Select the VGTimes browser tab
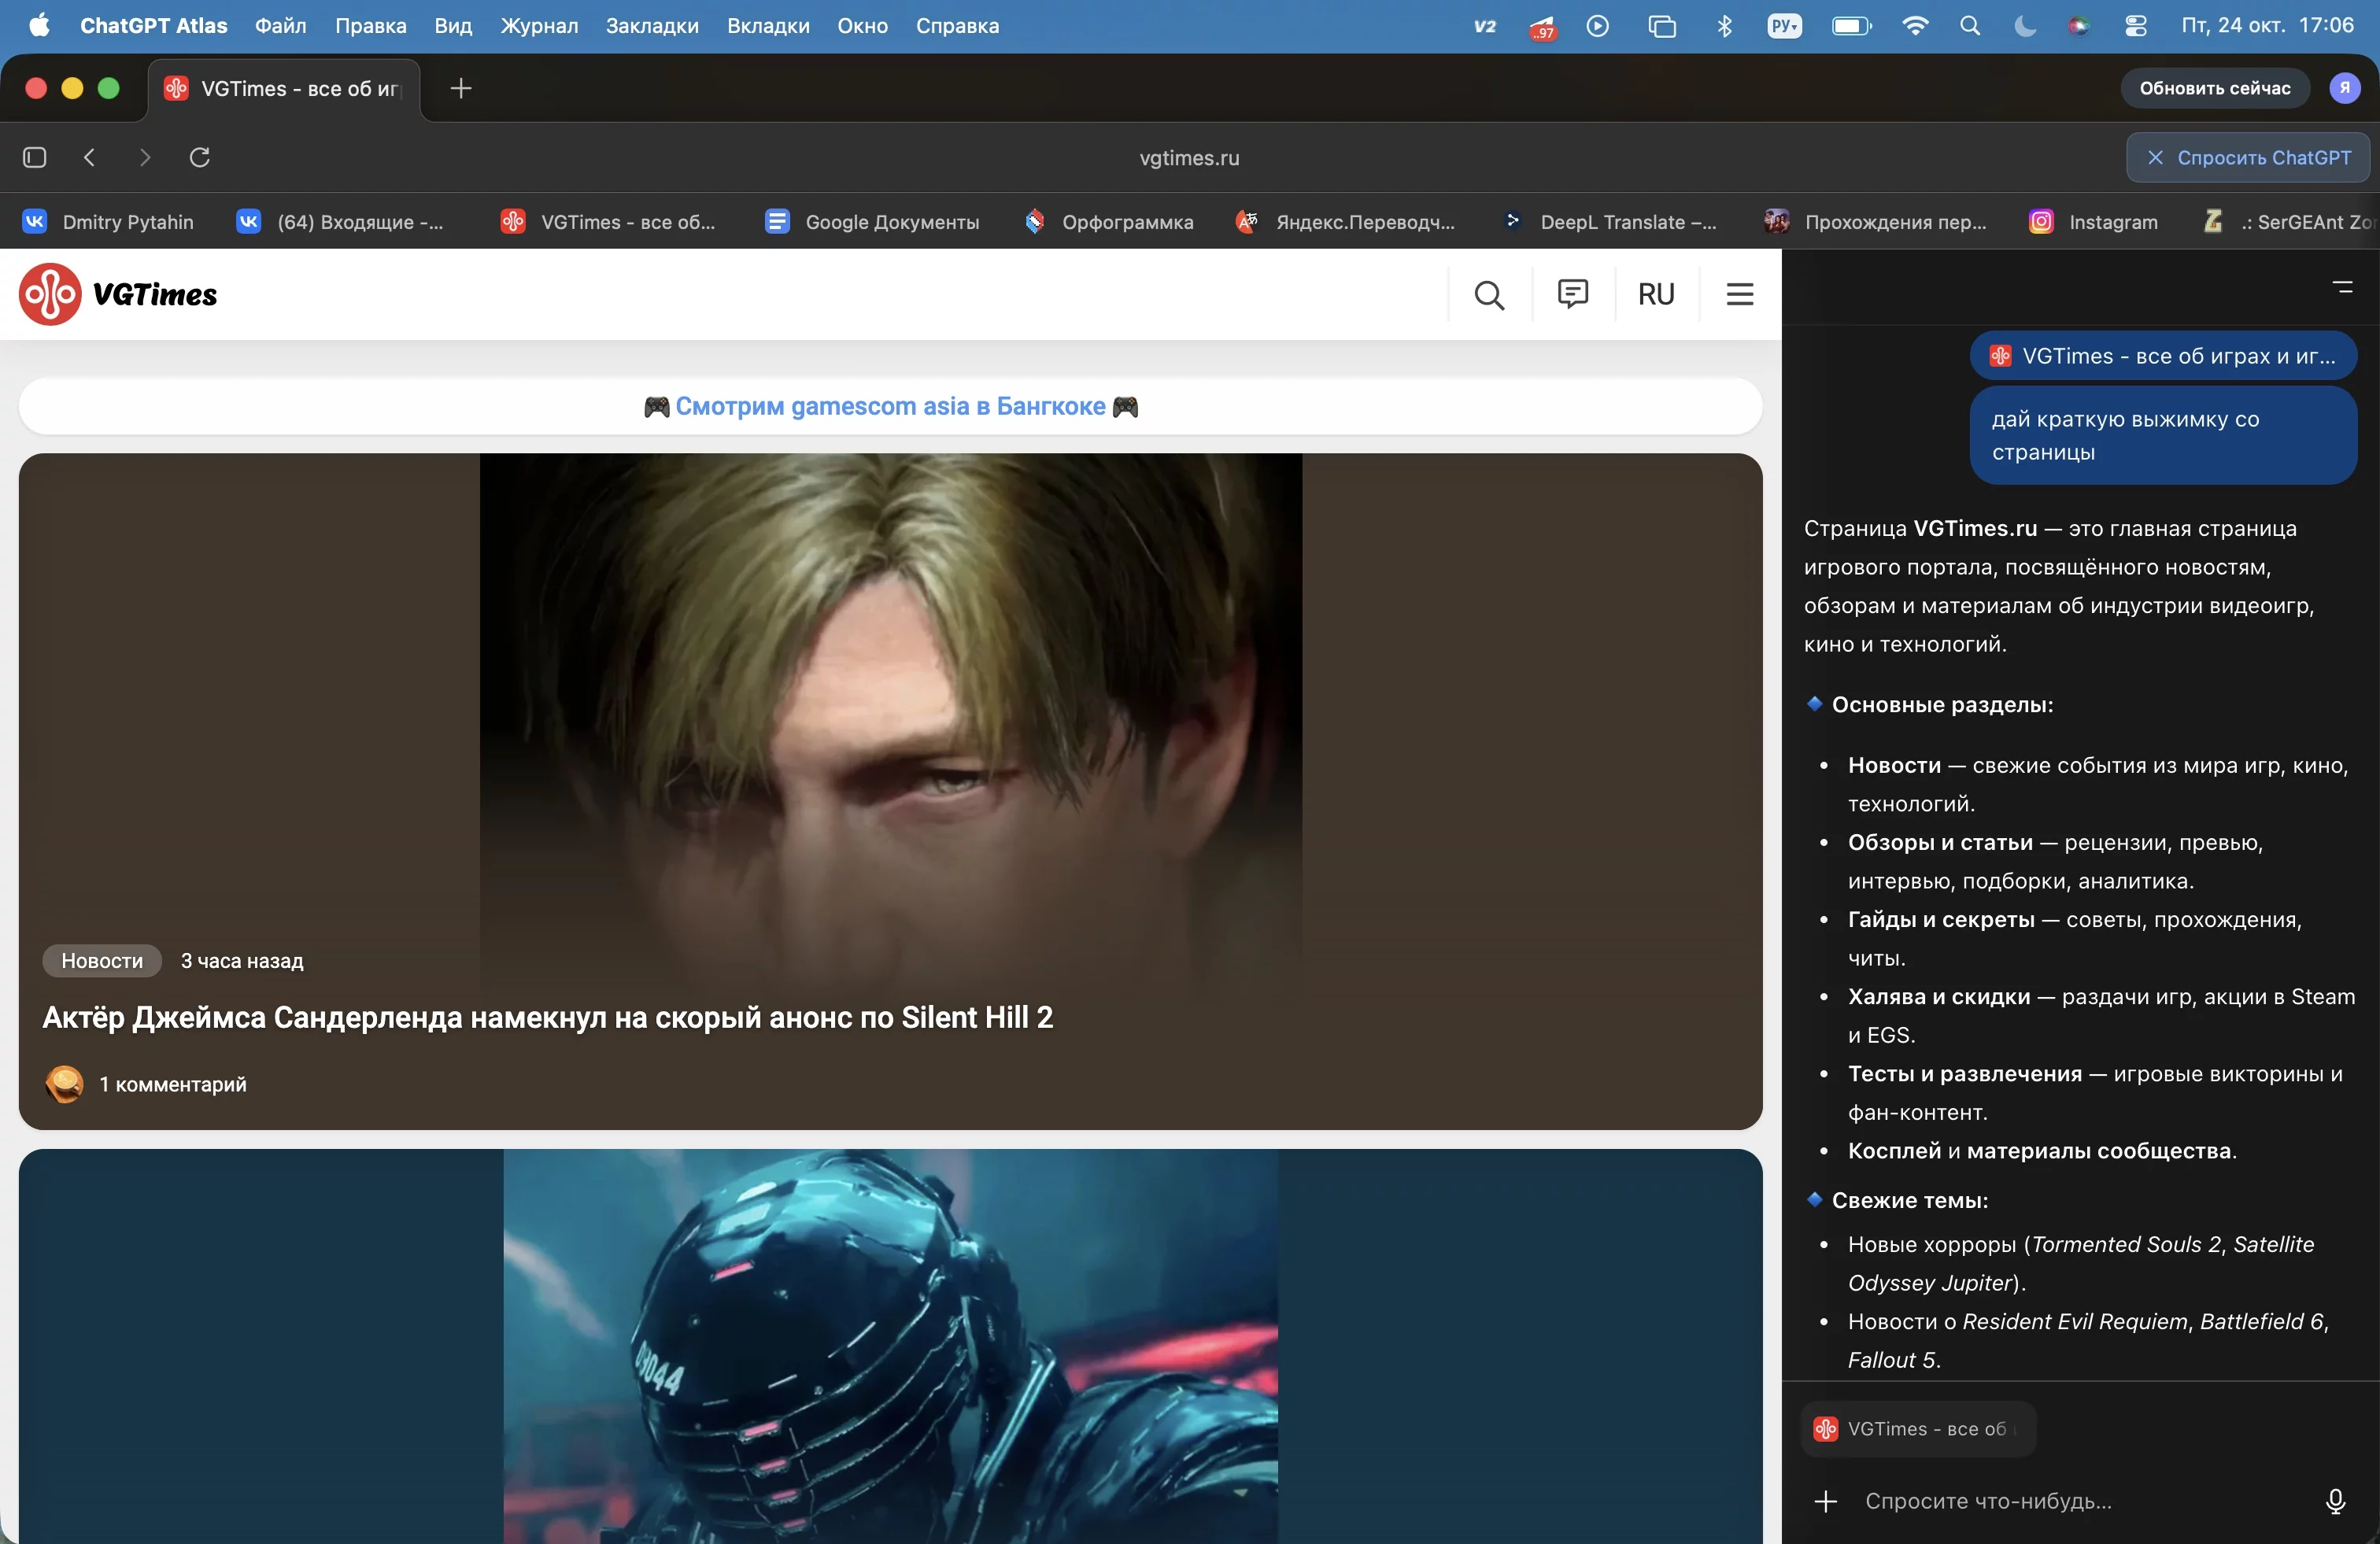The width and height of the screenshot is (2380, 1544). (x=285, y=89)
